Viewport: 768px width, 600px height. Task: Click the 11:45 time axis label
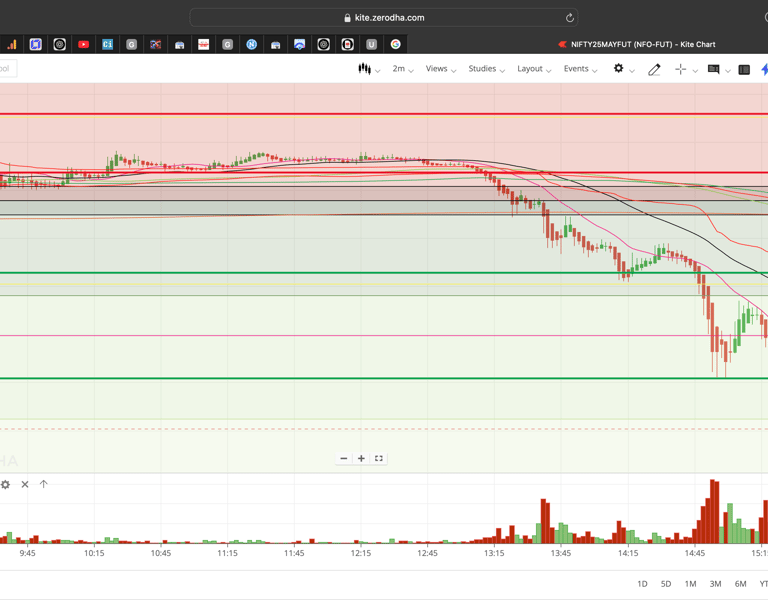tap(294, 553)
